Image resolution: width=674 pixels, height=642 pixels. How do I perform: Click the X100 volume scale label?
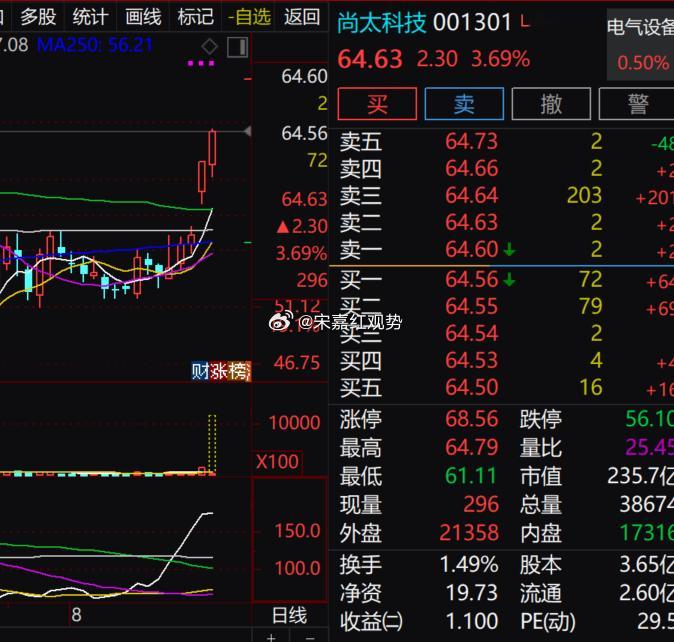(x=277, y=462)
